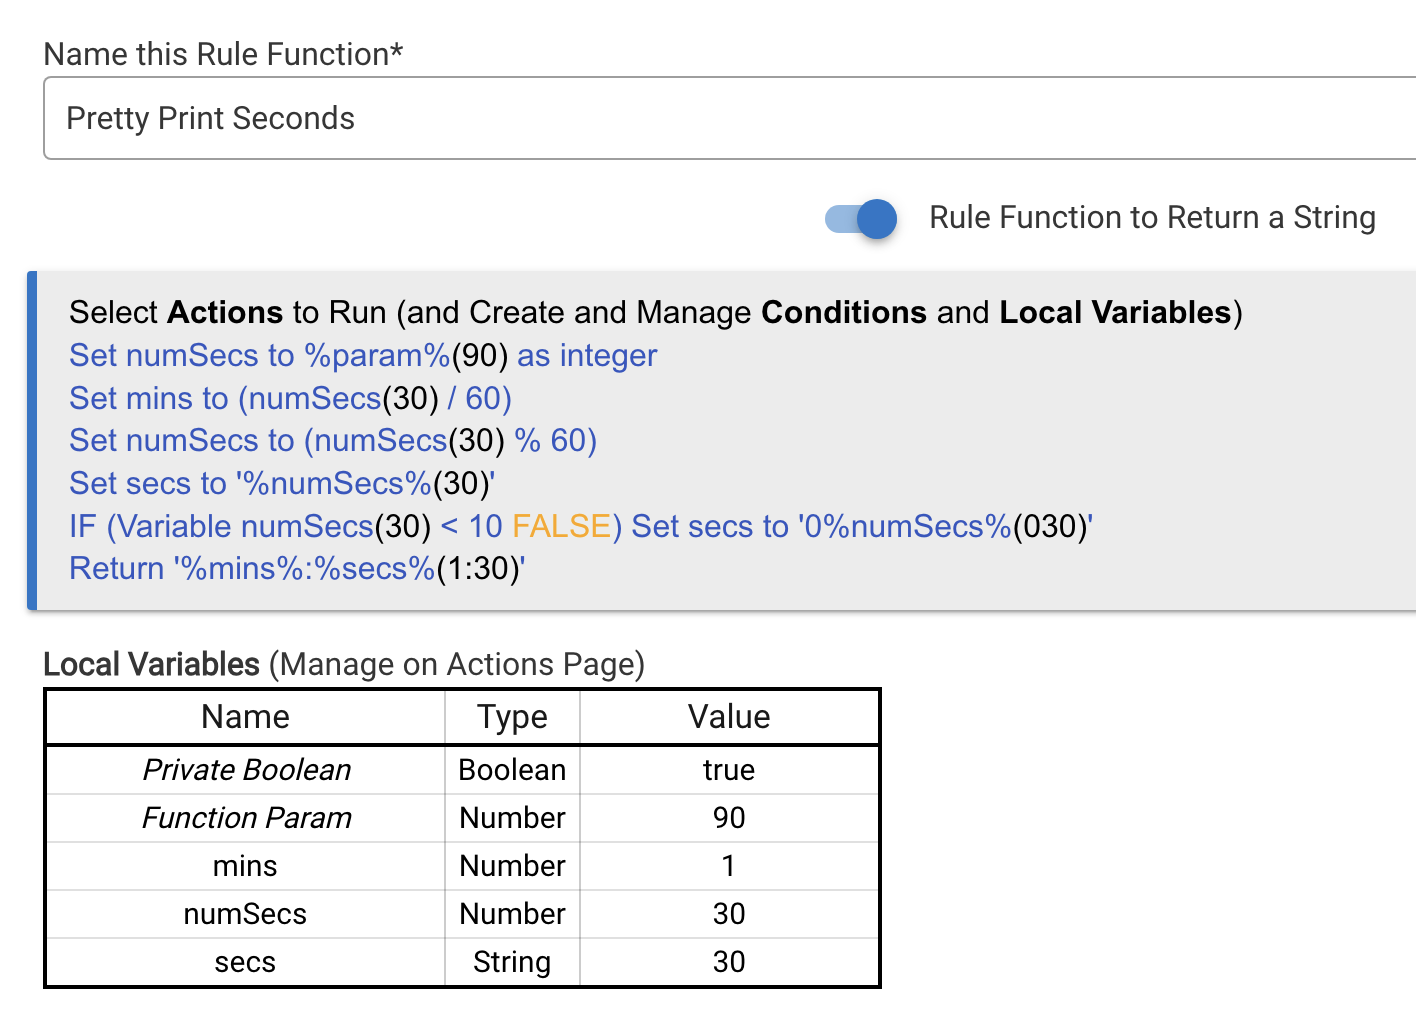This screenshot has height=1030, width=1416.
Task: Click the Rule Function name input field
Action: [x=730, y=118]
